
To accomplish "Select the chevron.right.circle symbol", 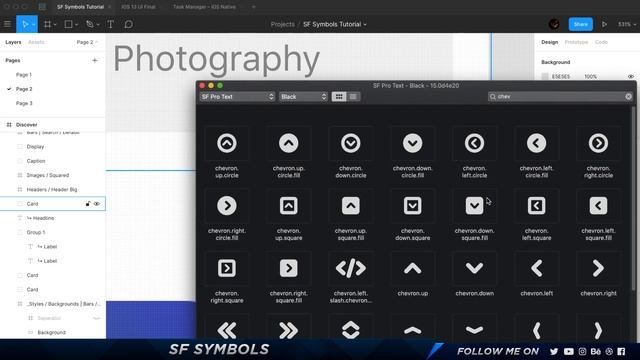I will coord(598,143).
